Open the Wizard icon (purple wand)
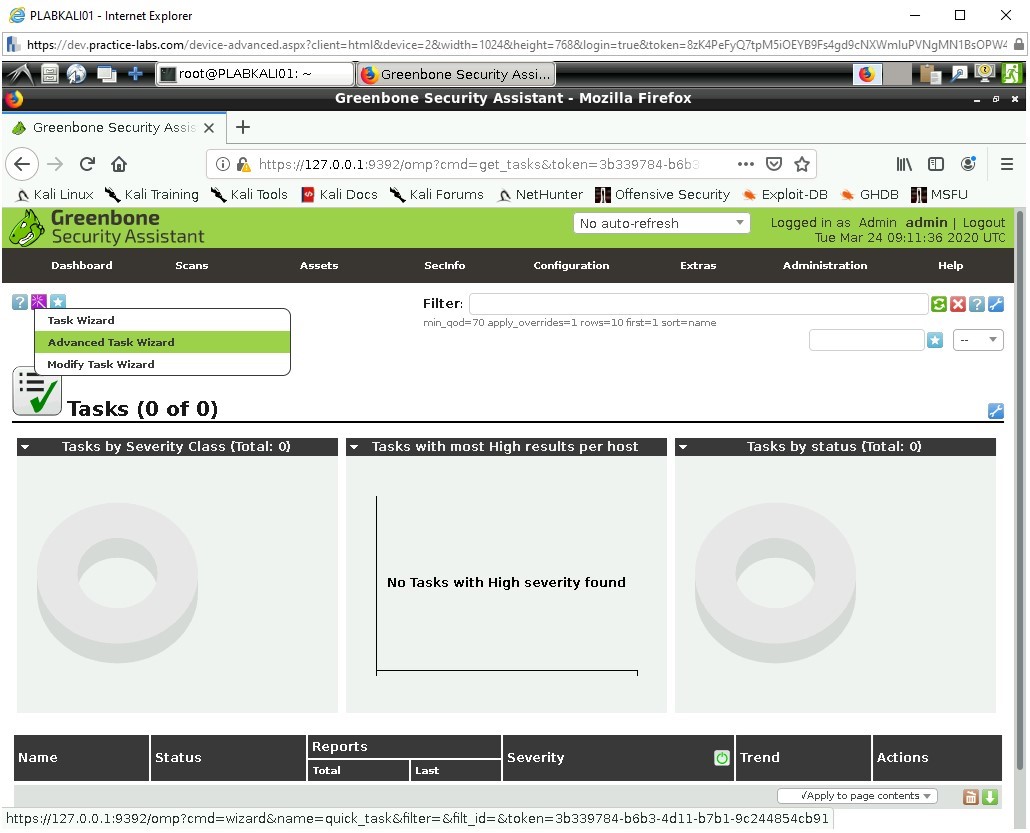Viewport: 1030px width, 833px height. (38, 301)
